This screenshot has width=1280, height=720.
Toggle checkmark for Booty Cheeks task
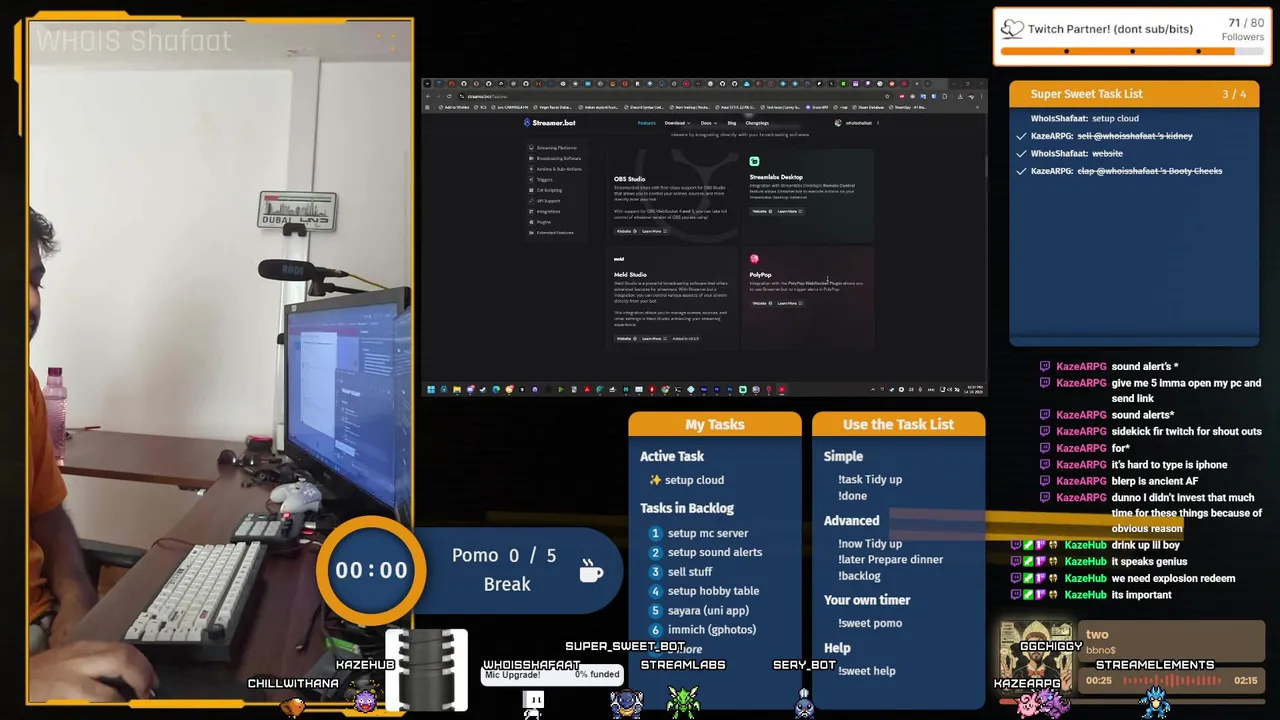point(1021,171)
